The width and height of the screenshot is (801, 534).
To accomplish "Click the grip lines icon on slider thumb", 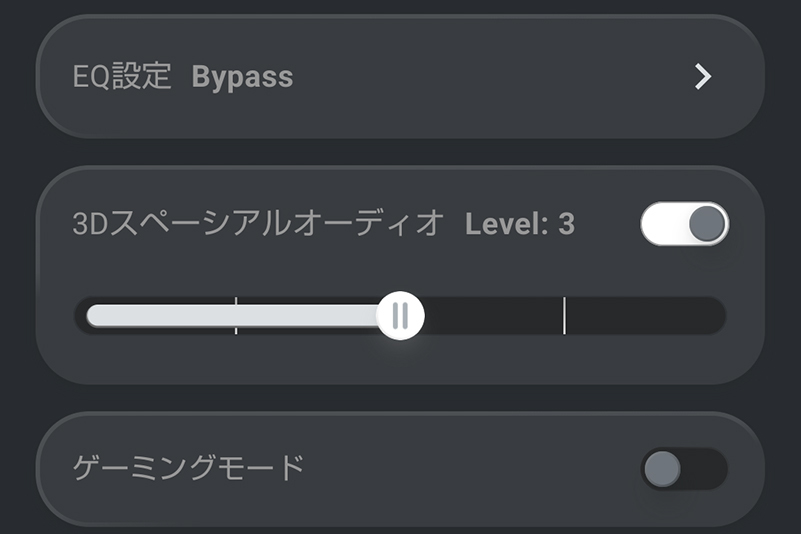I will [400, 316].
